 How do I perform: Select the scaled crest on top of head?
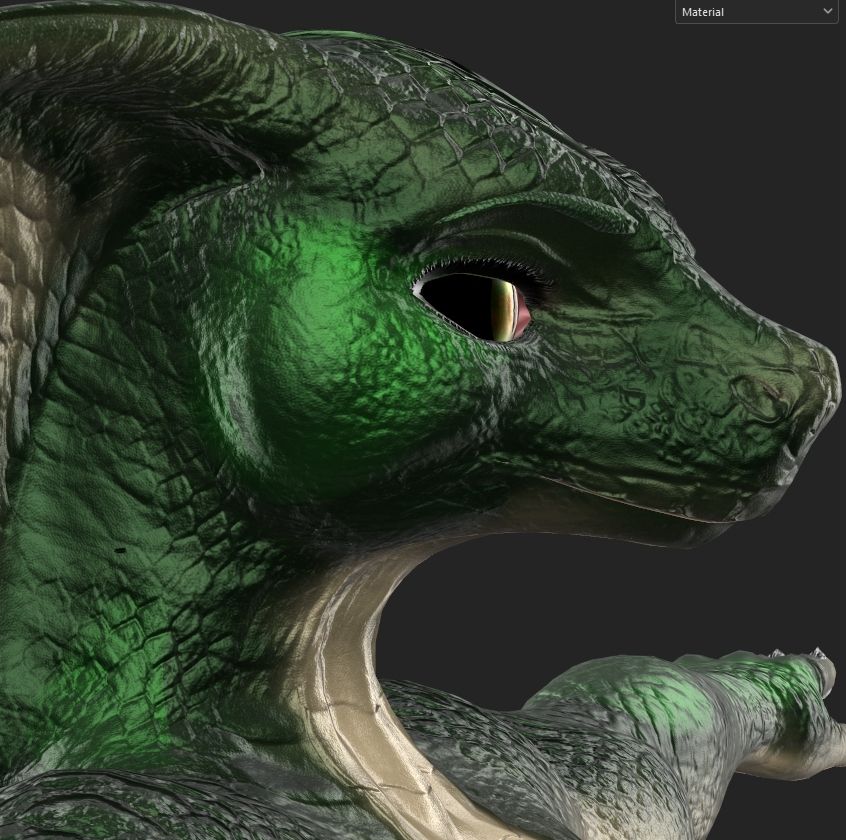click(400, 70)
